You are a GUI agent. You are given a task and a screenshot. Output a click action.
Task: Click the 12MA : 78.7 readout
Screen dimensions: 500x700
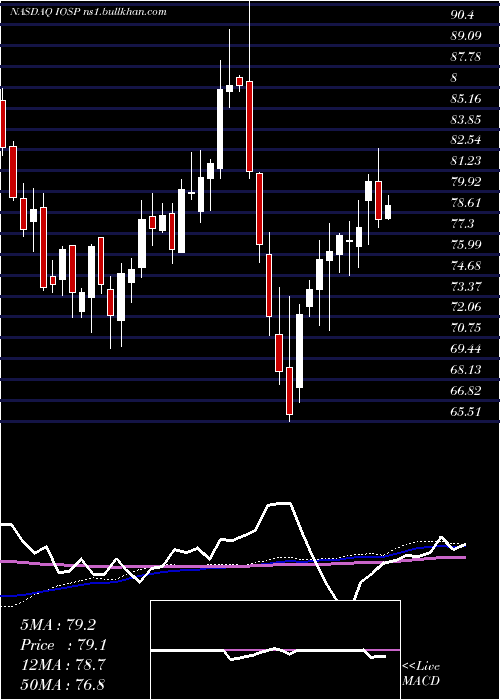pos(63,665)
